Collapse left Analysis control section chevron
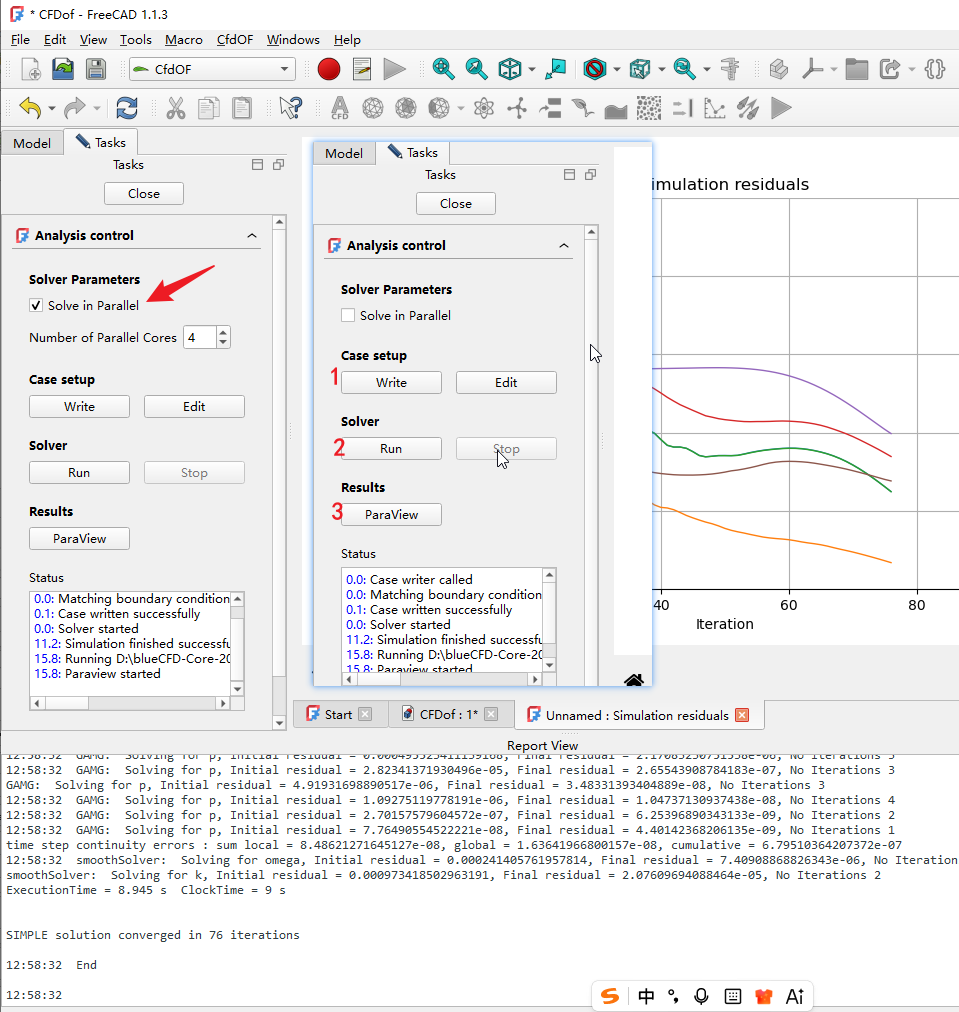Viewport: 959px width, 1012px height. 252,236
